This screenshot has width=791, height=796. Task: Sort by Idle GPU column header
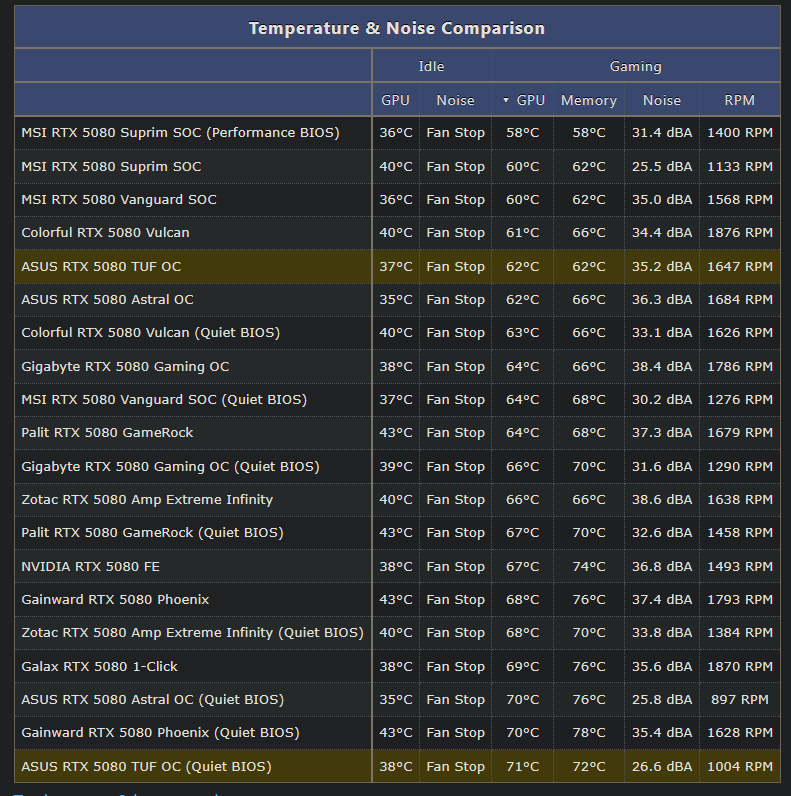396,100
